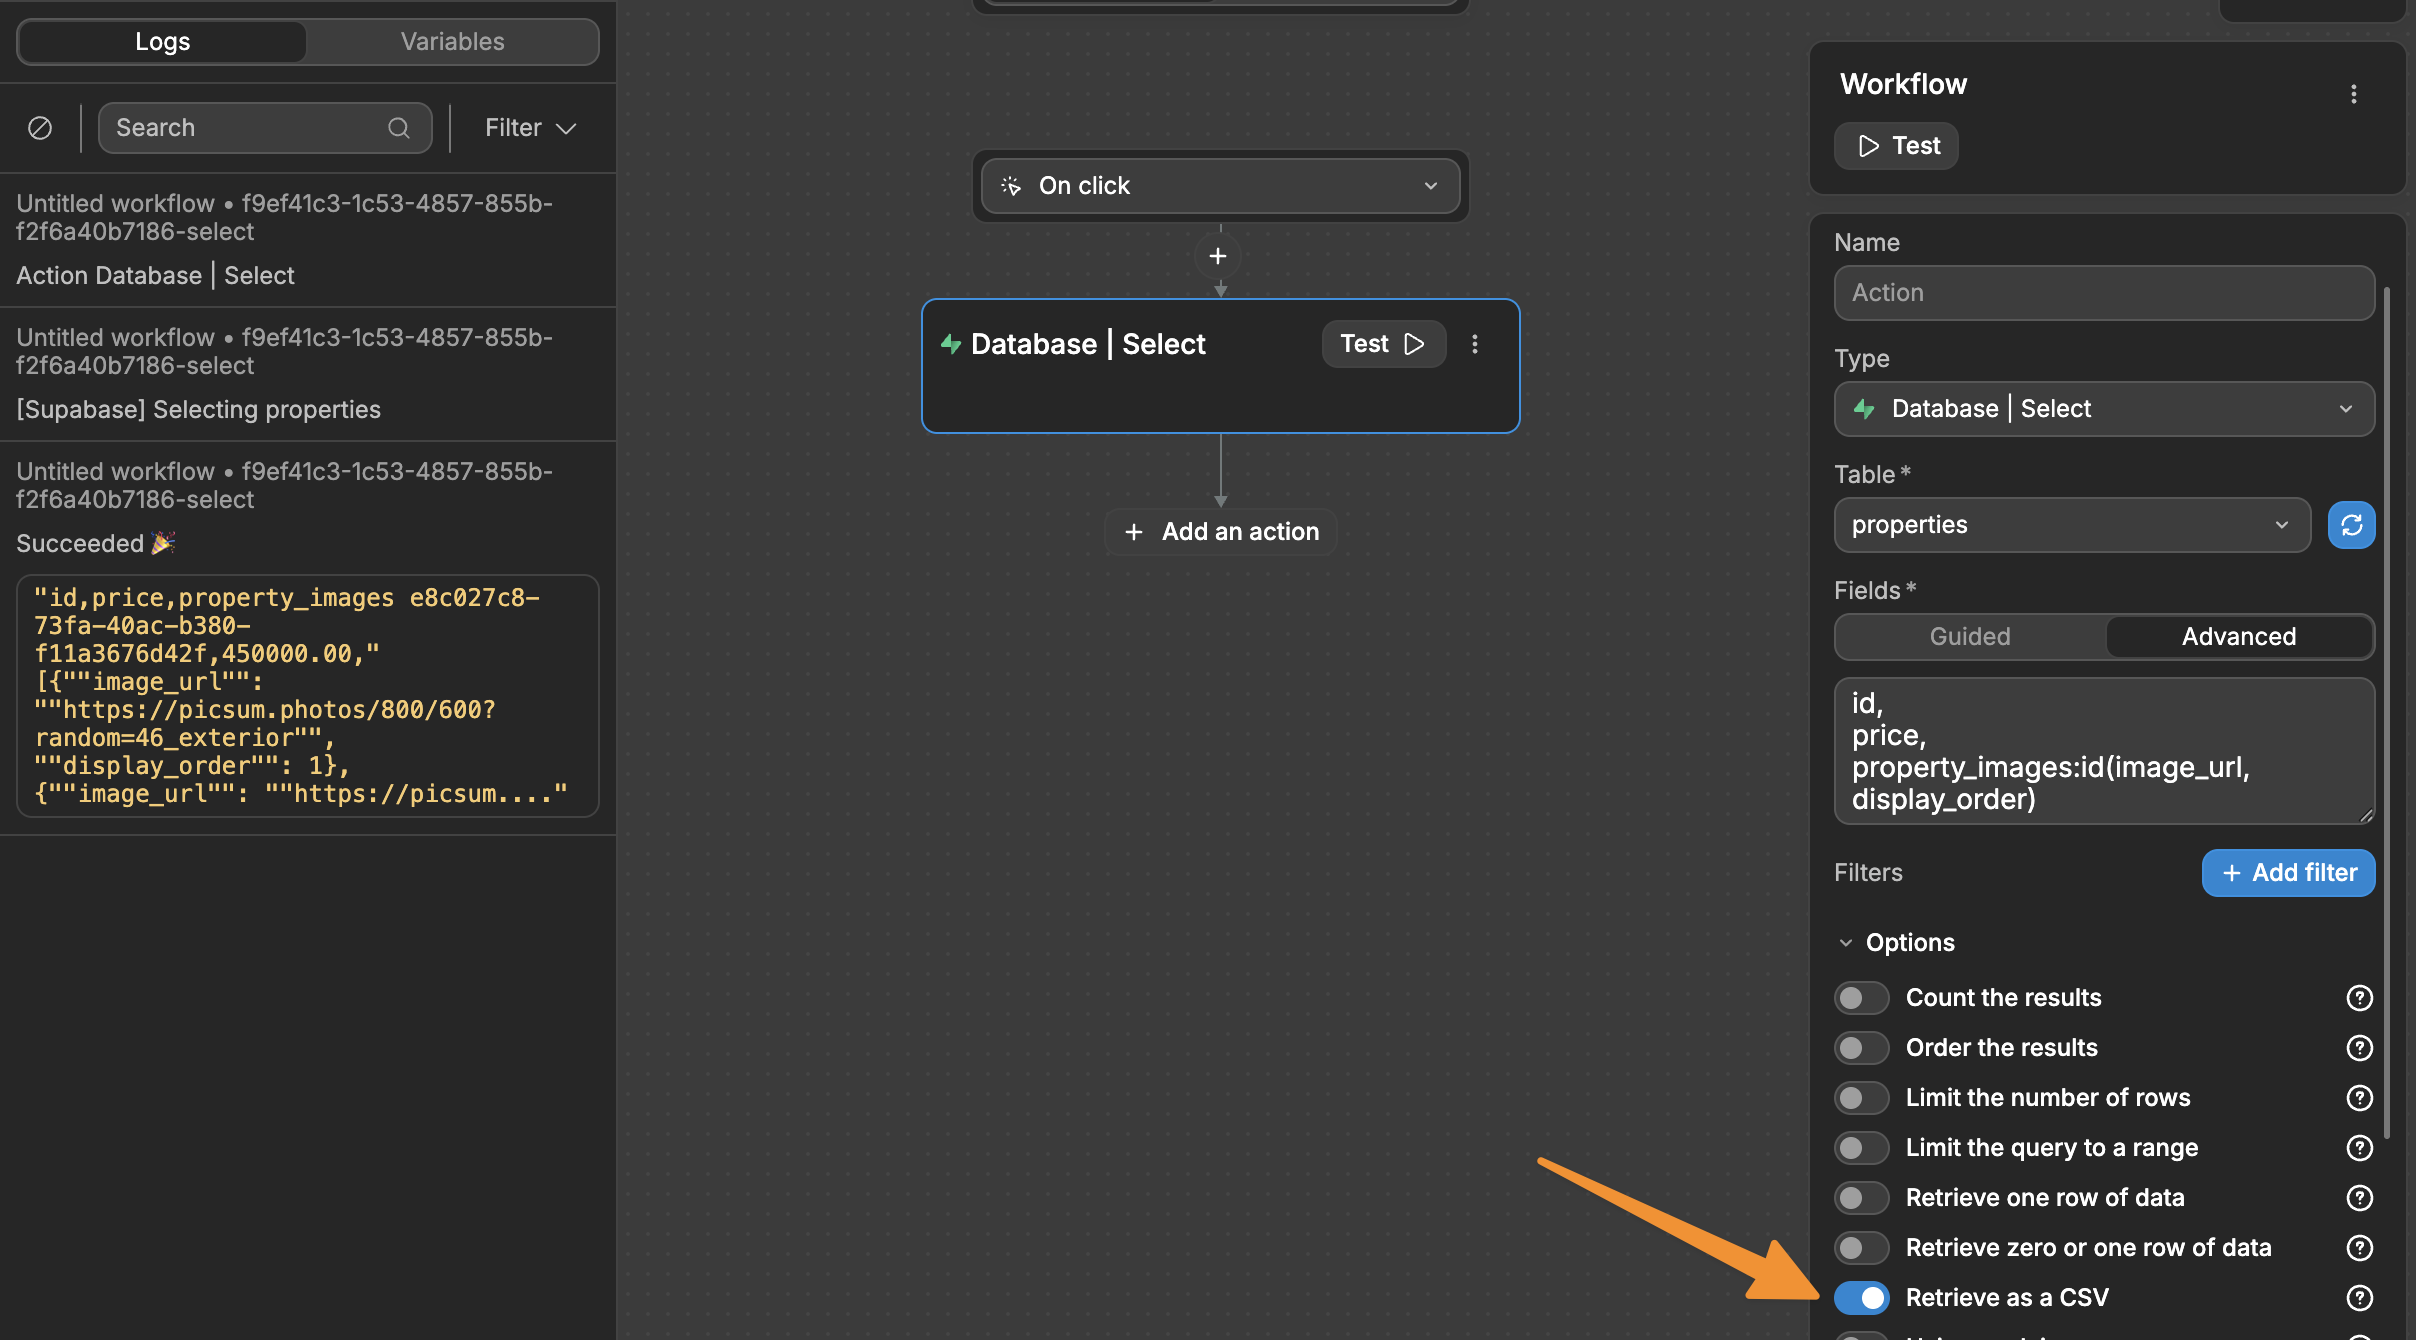This screenshot has height=1340, width=2416.
Task: Open the 'Action Database | Select' log entry
Action: coord(308,240)
